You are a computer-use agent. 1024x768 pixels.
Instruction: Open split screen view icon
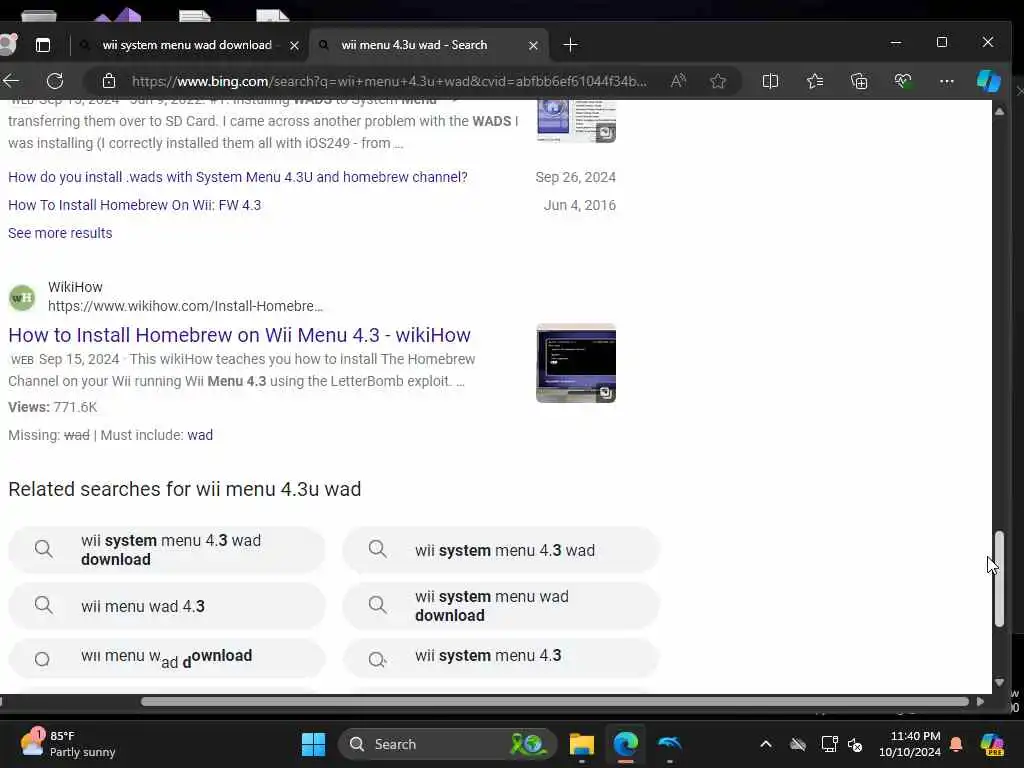coord(770,81)
